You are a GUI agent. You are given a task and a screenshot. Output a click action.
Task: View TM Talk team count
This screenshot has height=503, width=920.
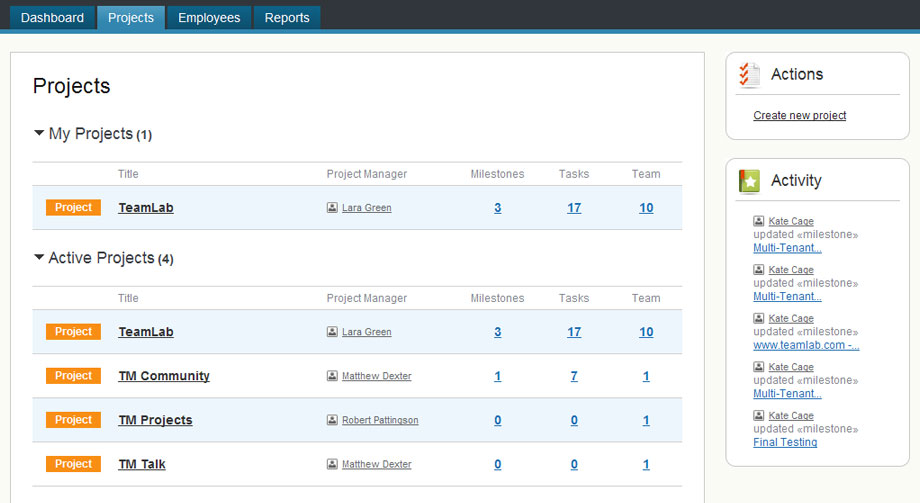646,464
